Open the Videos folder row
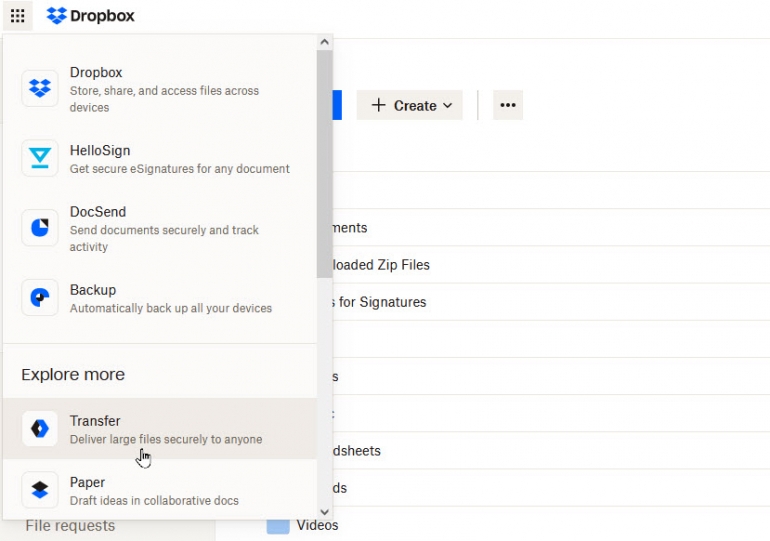 318,526
